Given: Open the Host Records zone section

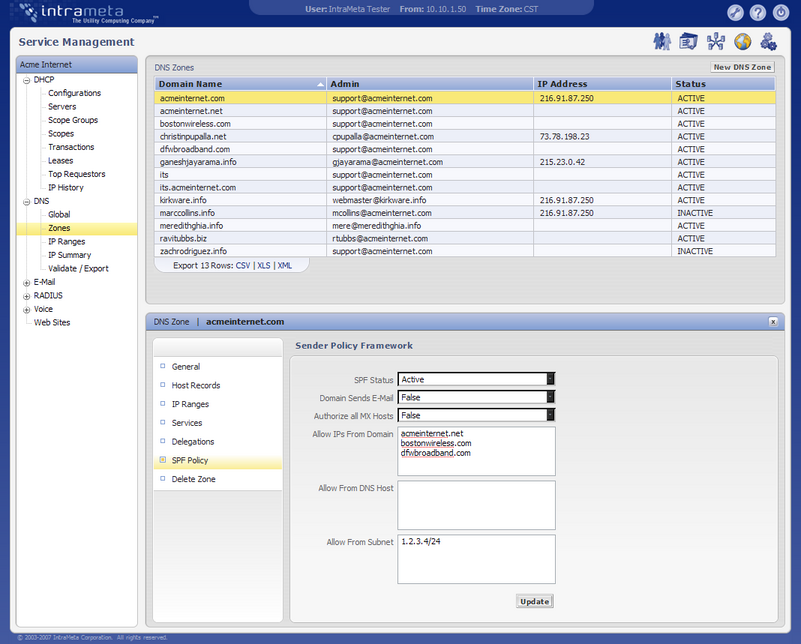Looking at the screenshot, I should coord(196,385).
